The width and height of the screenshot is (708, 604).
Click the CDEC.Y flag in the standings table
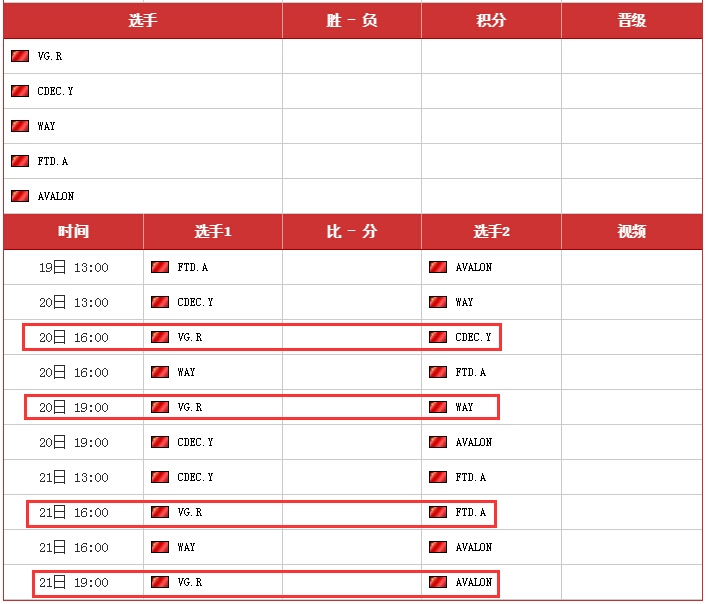click(19, 91)
